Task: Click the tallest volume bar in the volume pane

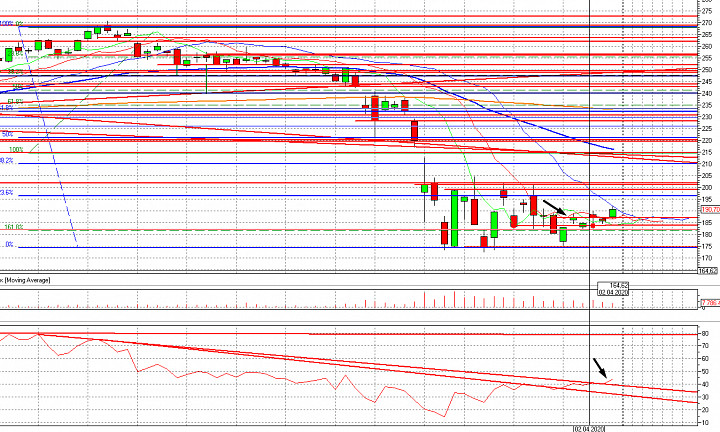Action: pyautogui.click(x=455, y=299)
